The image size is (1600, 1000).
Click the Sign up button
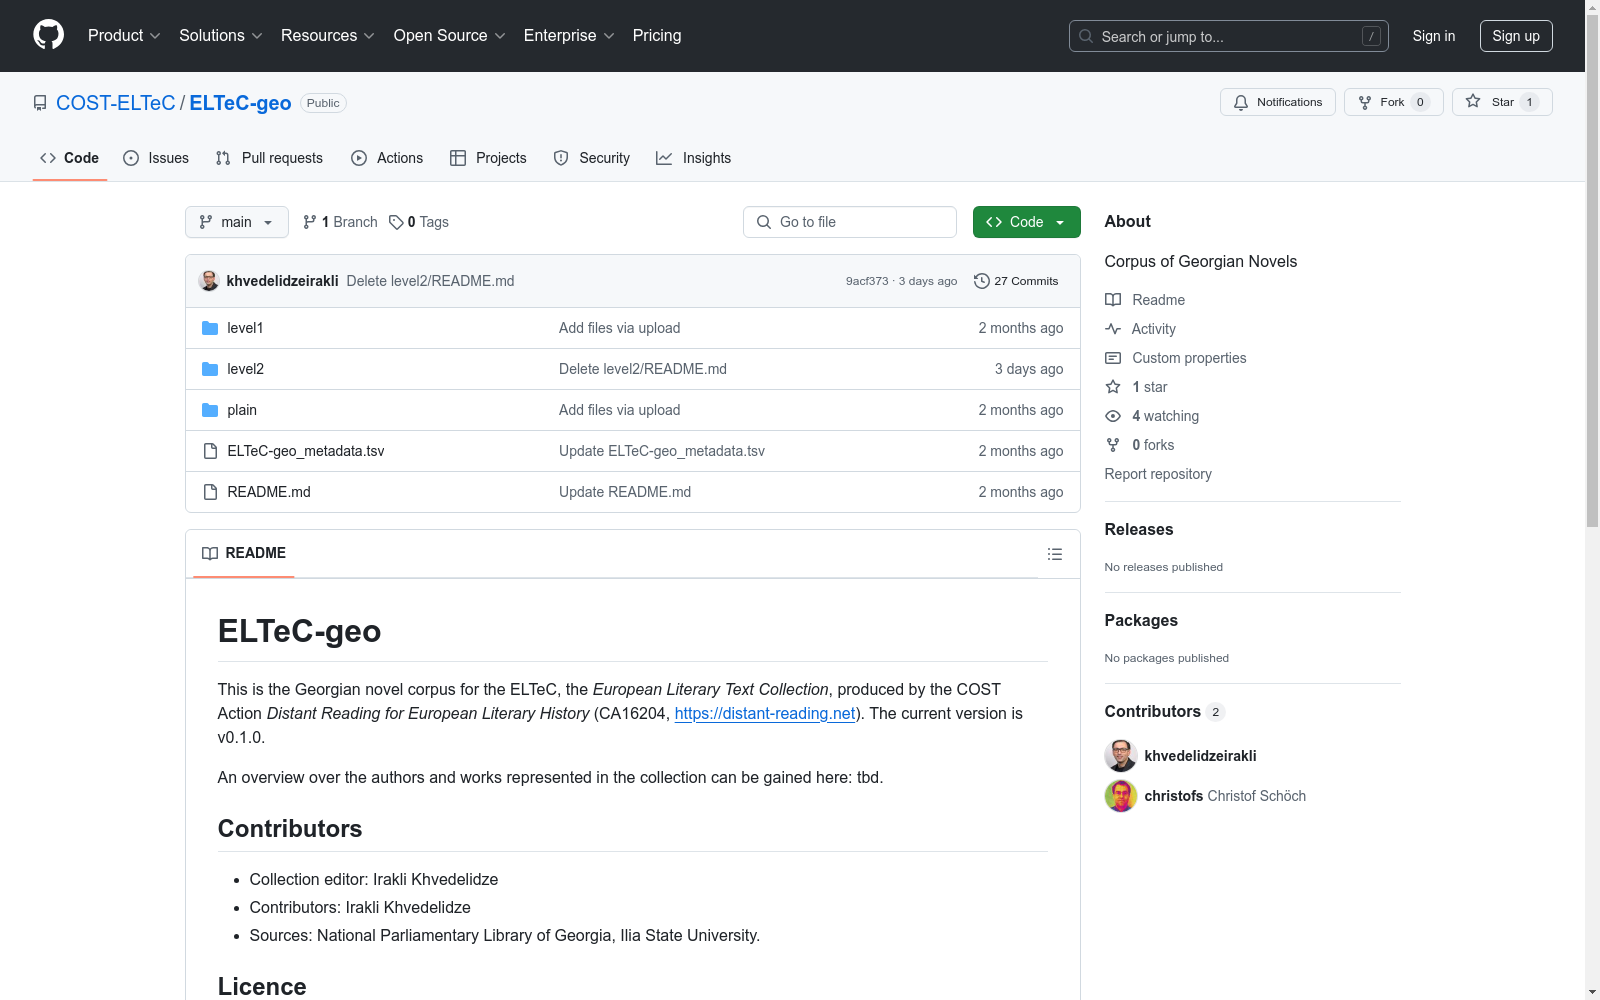tap(1516, 36)
